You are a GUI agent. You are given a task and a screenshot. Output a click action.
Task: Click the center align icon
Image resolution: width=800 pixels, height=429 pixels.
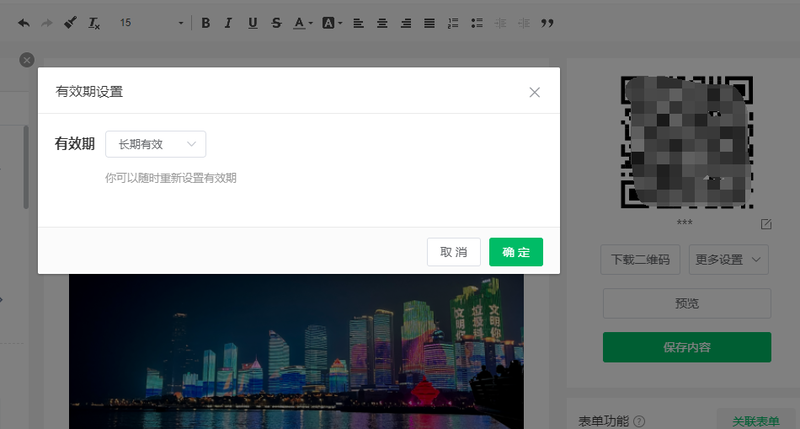point(381,22)
